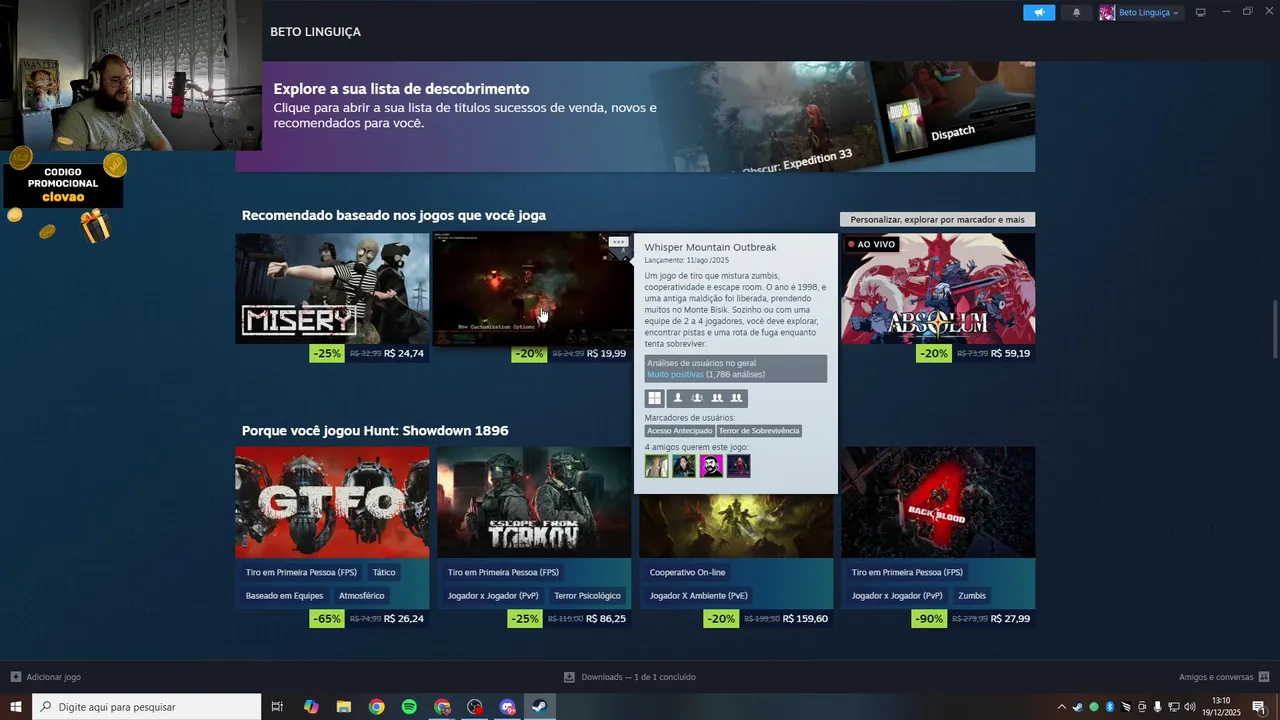
Task: Open the Back 4 Blood capsule
Action: coord(938,502)
